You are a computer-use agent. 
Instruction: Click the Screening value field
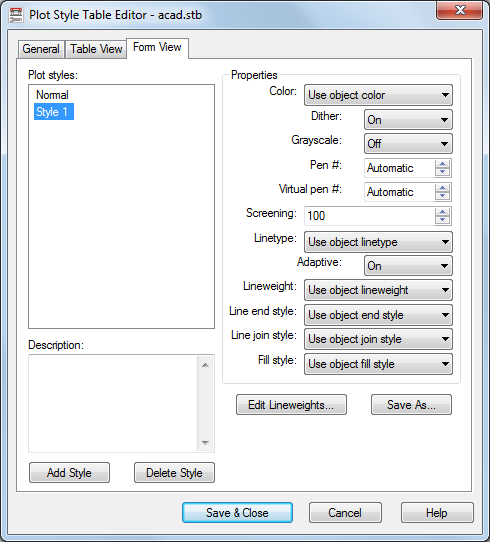[369, 216]
